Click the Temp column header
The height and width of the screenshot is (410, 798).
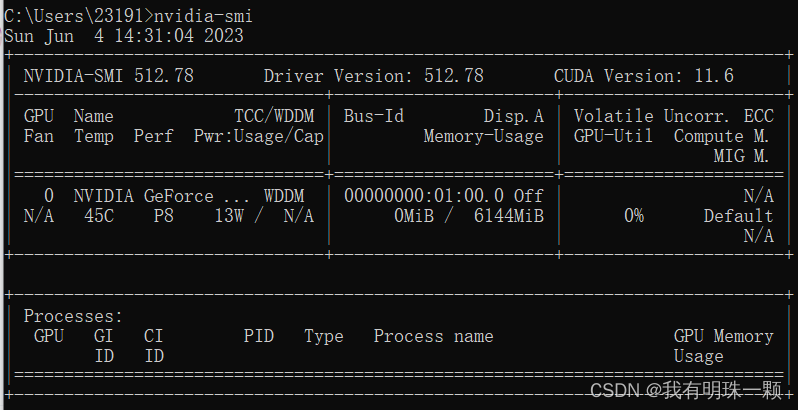[94, 136]
